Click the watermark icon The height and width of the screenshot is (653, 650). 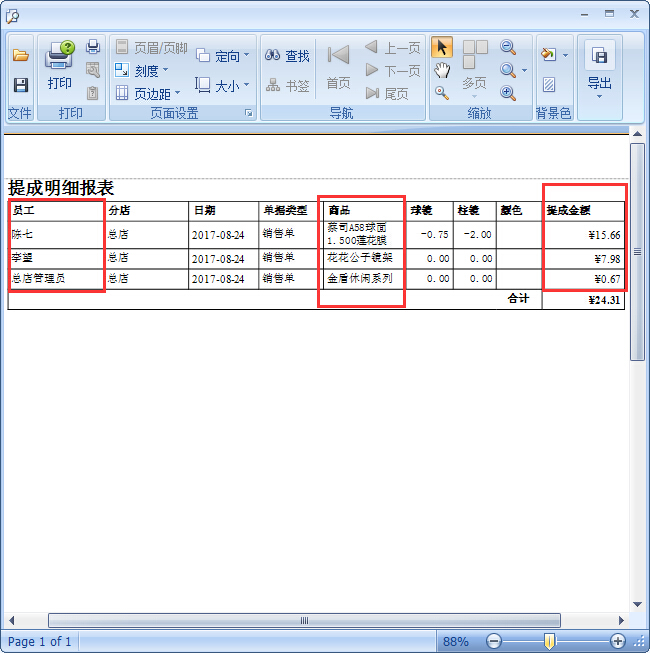[549, 85]
